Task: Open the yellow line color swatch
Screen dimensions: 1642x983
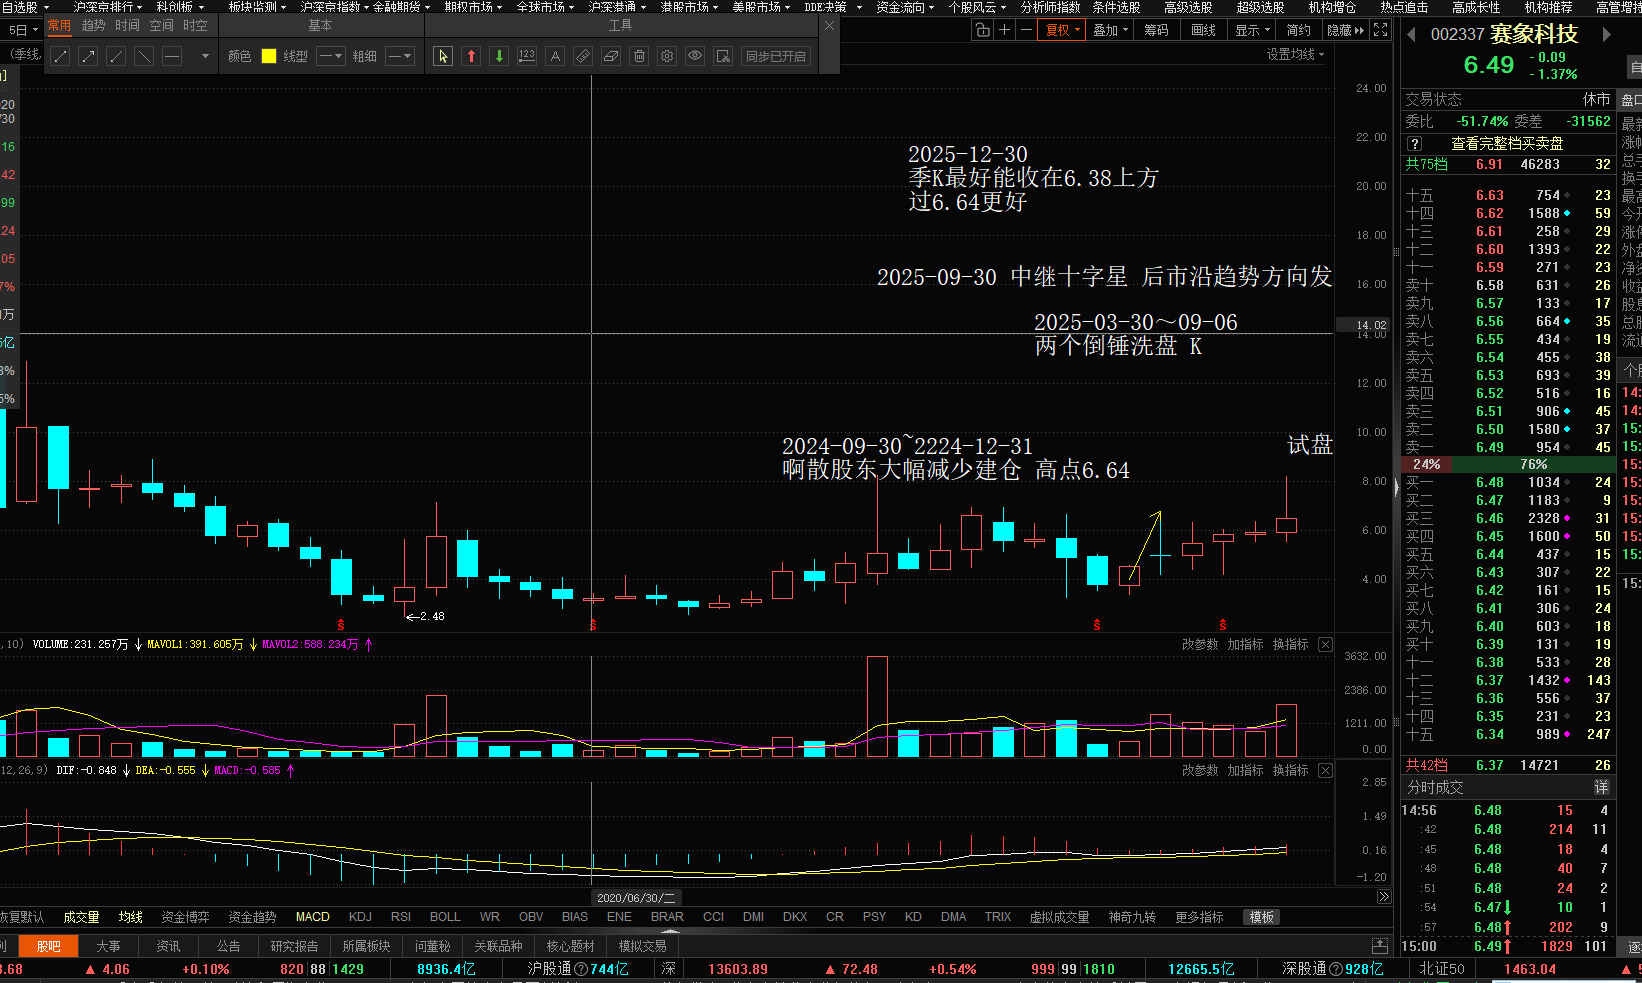Action: [269, 56]
